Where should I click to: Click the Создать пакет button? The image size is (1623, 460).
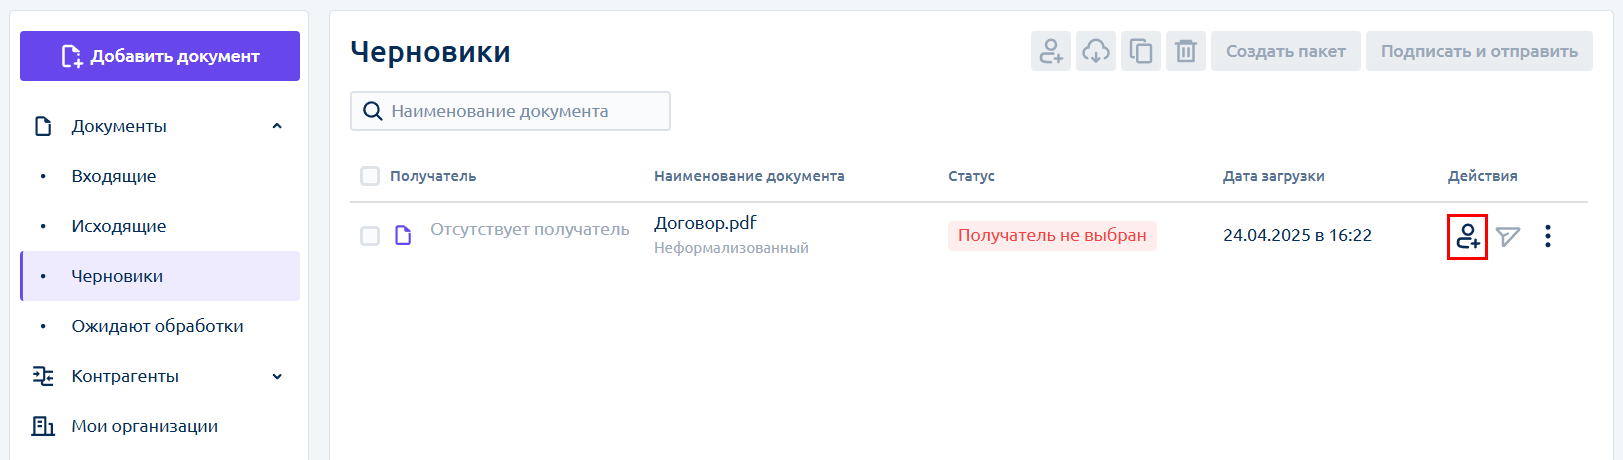click(x=1286, y=51)
